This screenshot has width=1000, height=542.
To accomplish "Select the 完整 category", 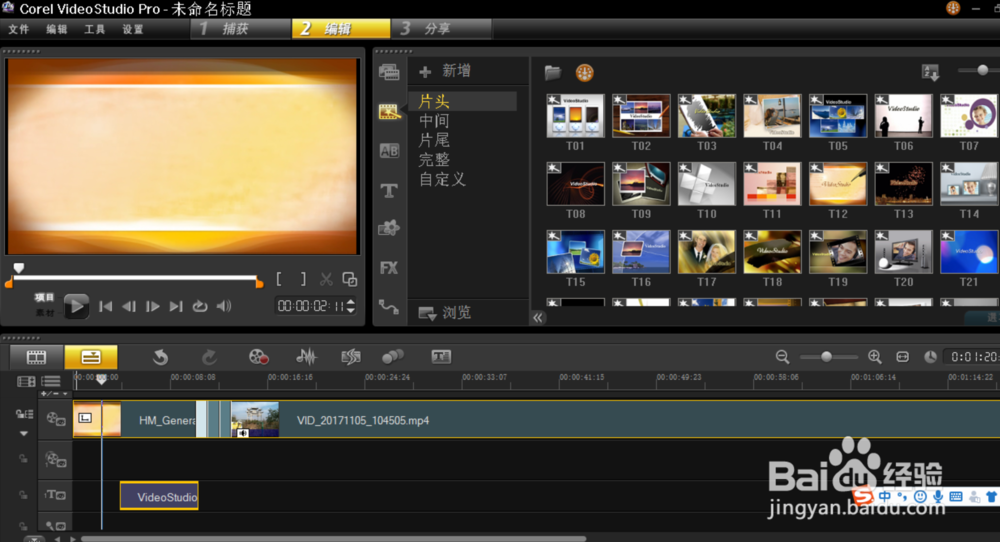I will [x=434, y=159].
